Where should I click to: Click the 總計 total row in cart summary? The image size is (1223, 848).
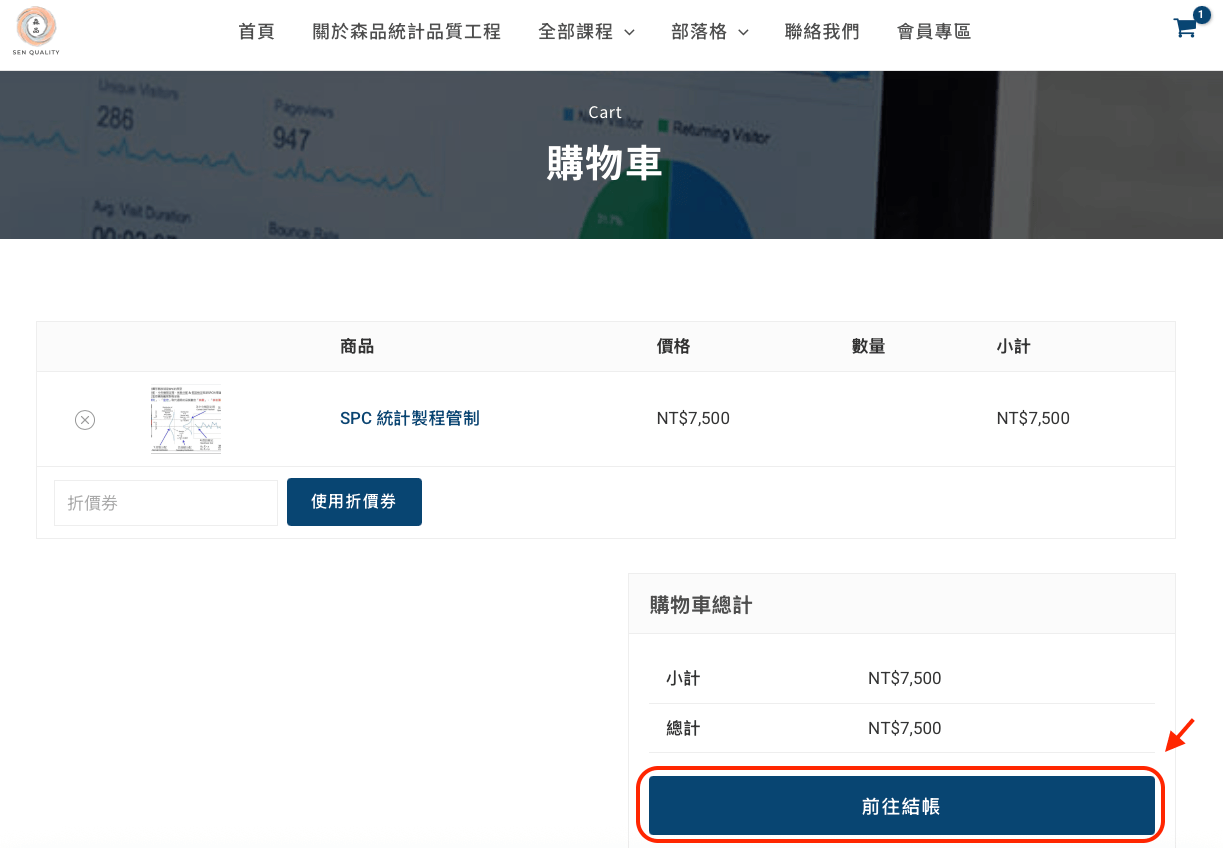(x=903, y=728)
